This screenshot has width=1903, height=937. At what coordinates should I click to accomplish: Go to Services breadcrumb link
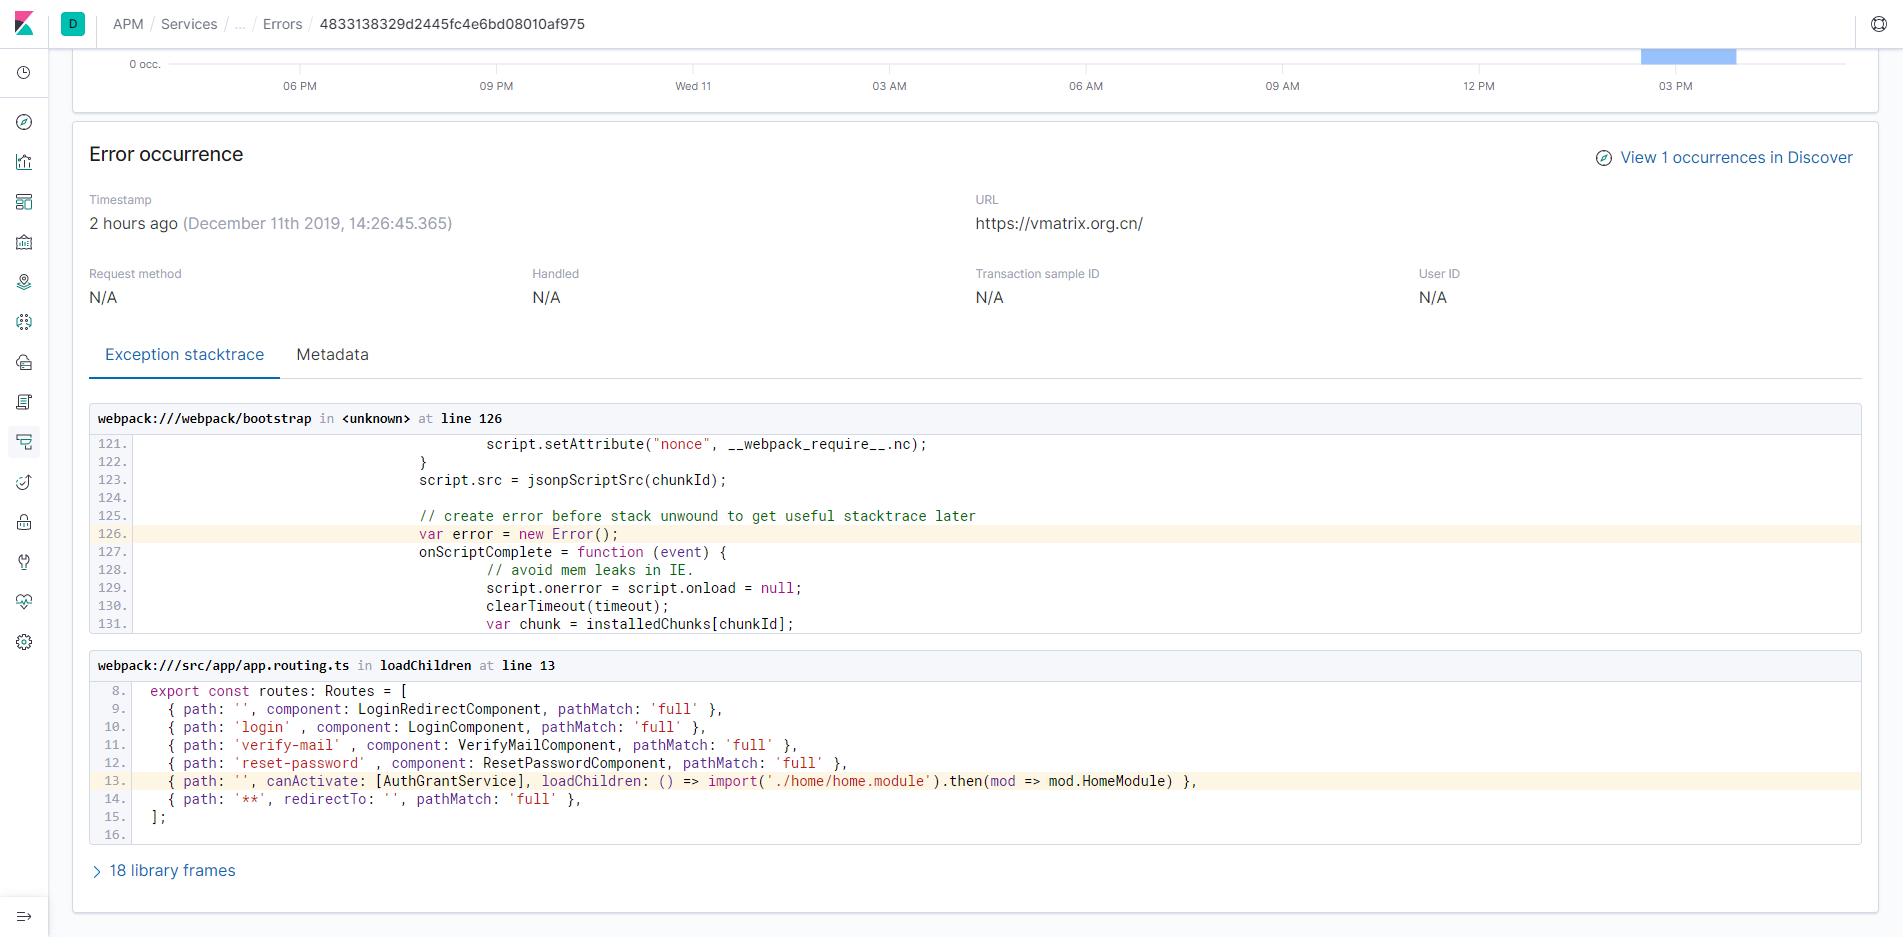click(x=189, y=24)
